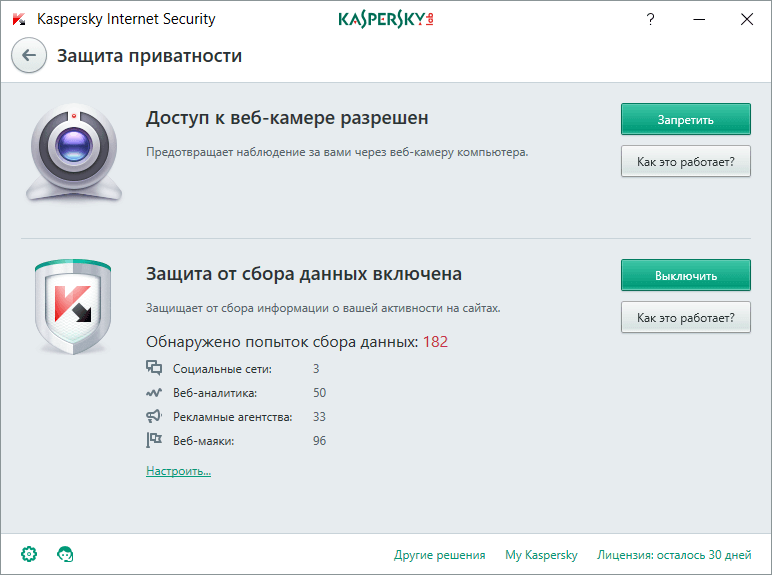This screenshot has height=575, width=772.
Task: Click the Запретить button
Action: (x=686, y=119)
